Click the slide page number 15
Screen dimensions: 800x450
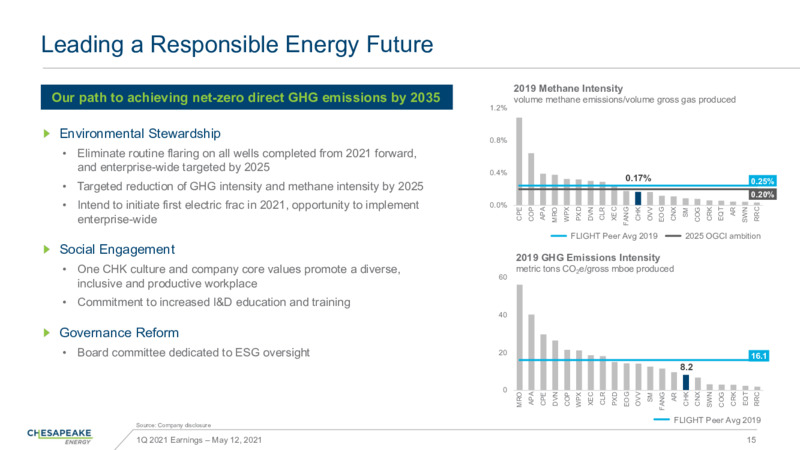752,440
